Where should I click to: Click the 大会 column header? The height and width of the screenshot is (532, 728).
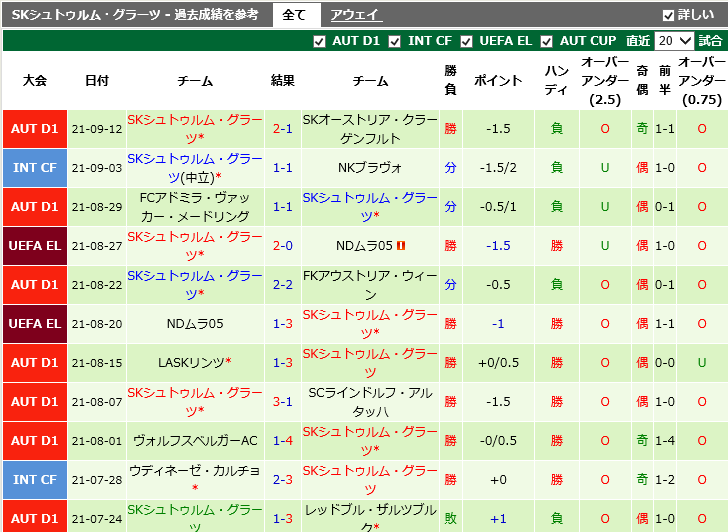pos(35,81)
